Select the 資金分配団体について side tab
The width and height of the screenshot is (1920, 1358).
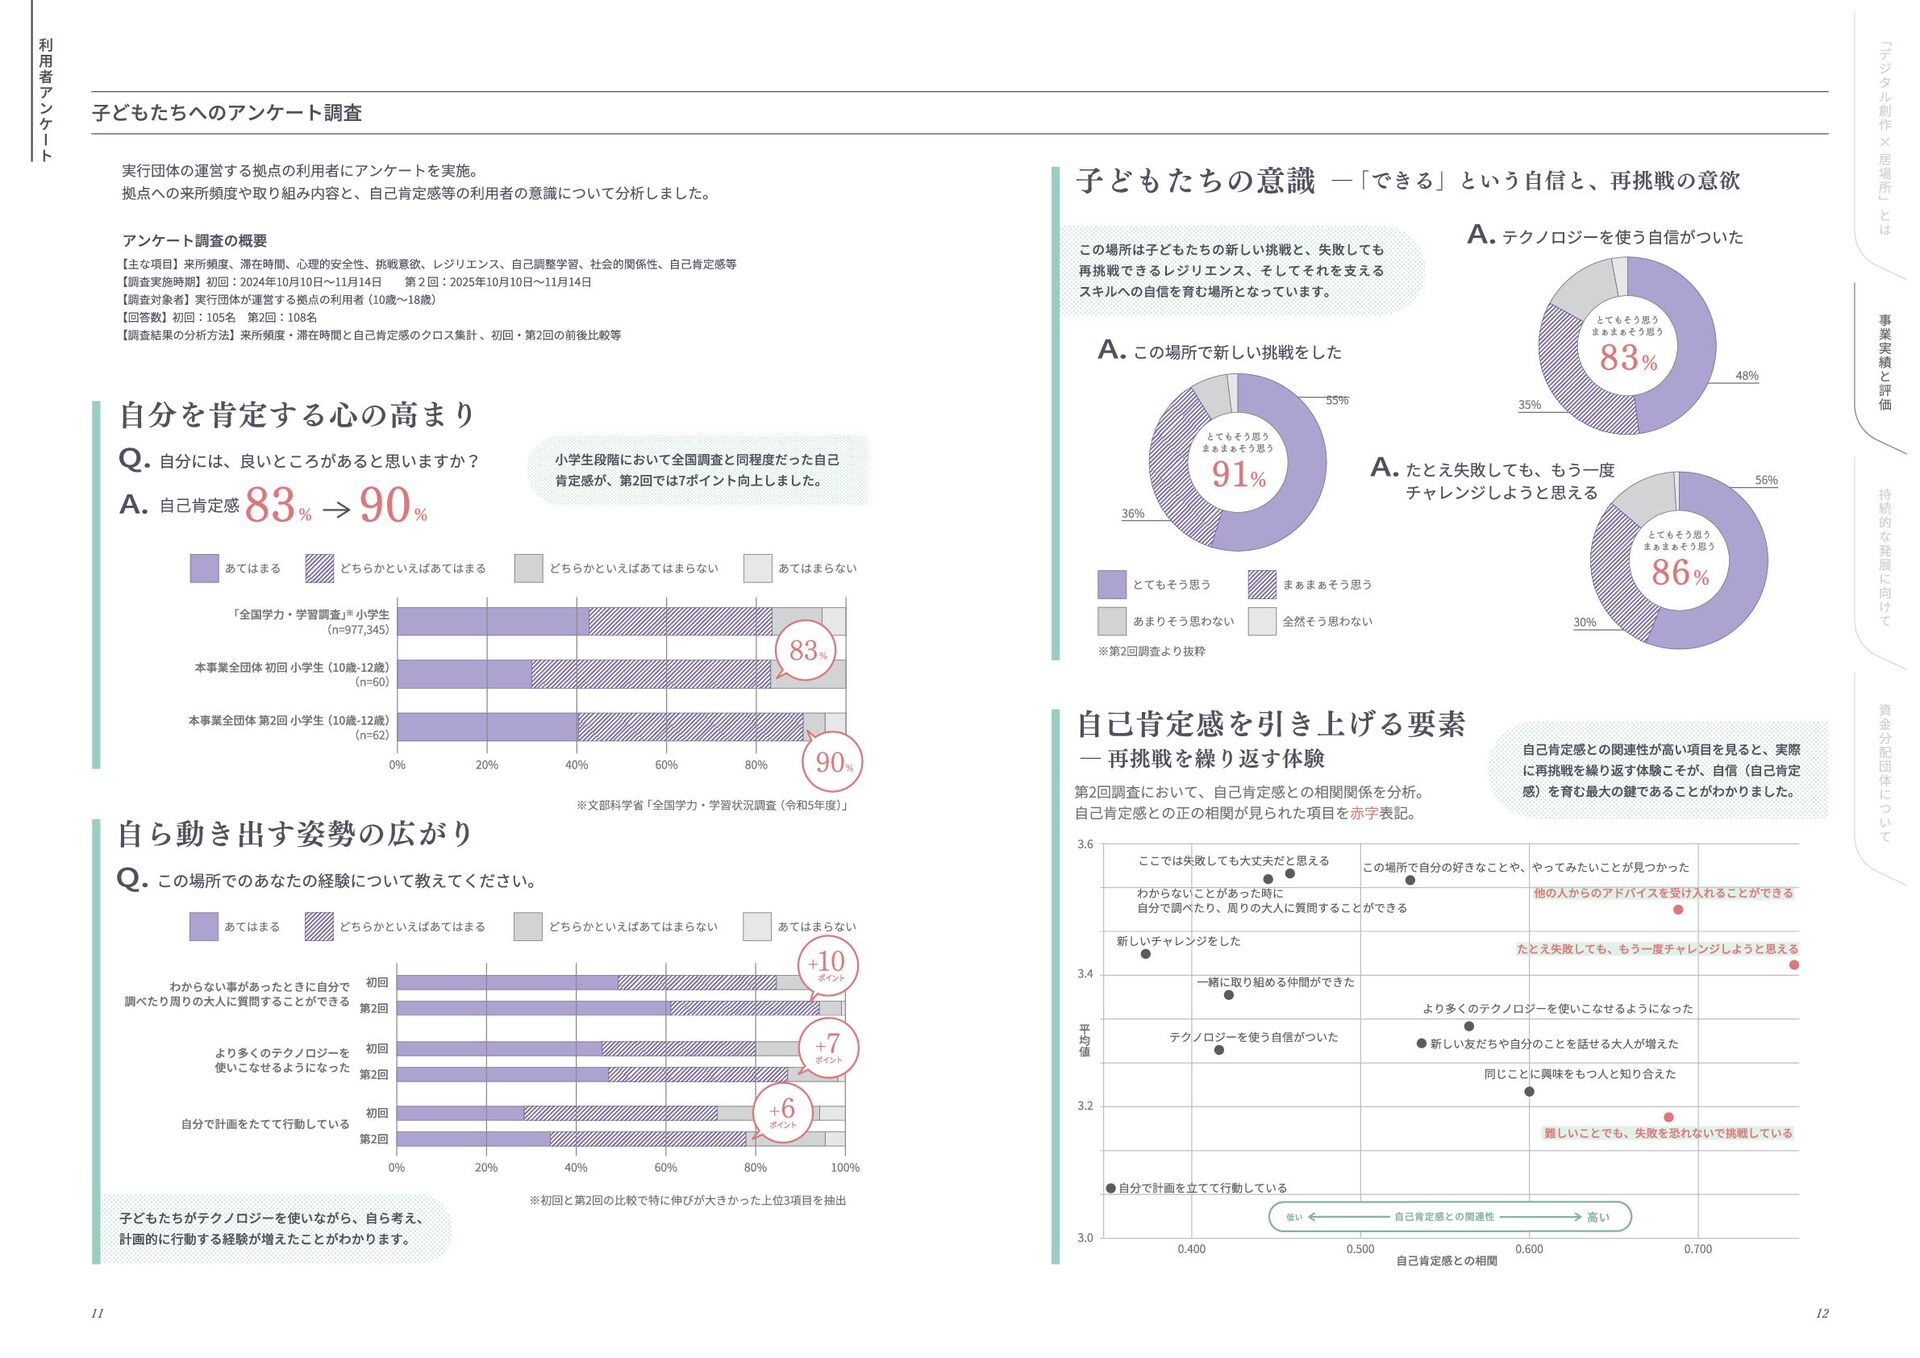[1884, 773]
